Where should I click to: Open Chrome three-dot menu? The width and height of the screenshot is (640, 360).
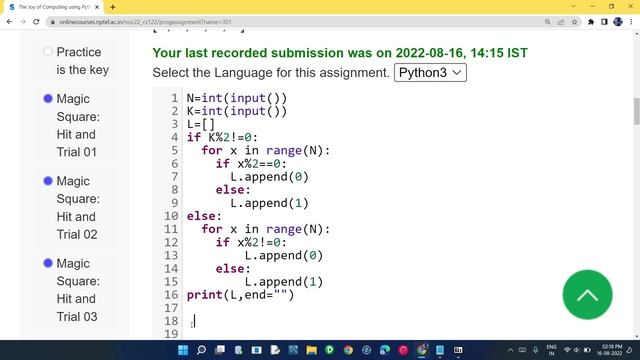point(631,22)
